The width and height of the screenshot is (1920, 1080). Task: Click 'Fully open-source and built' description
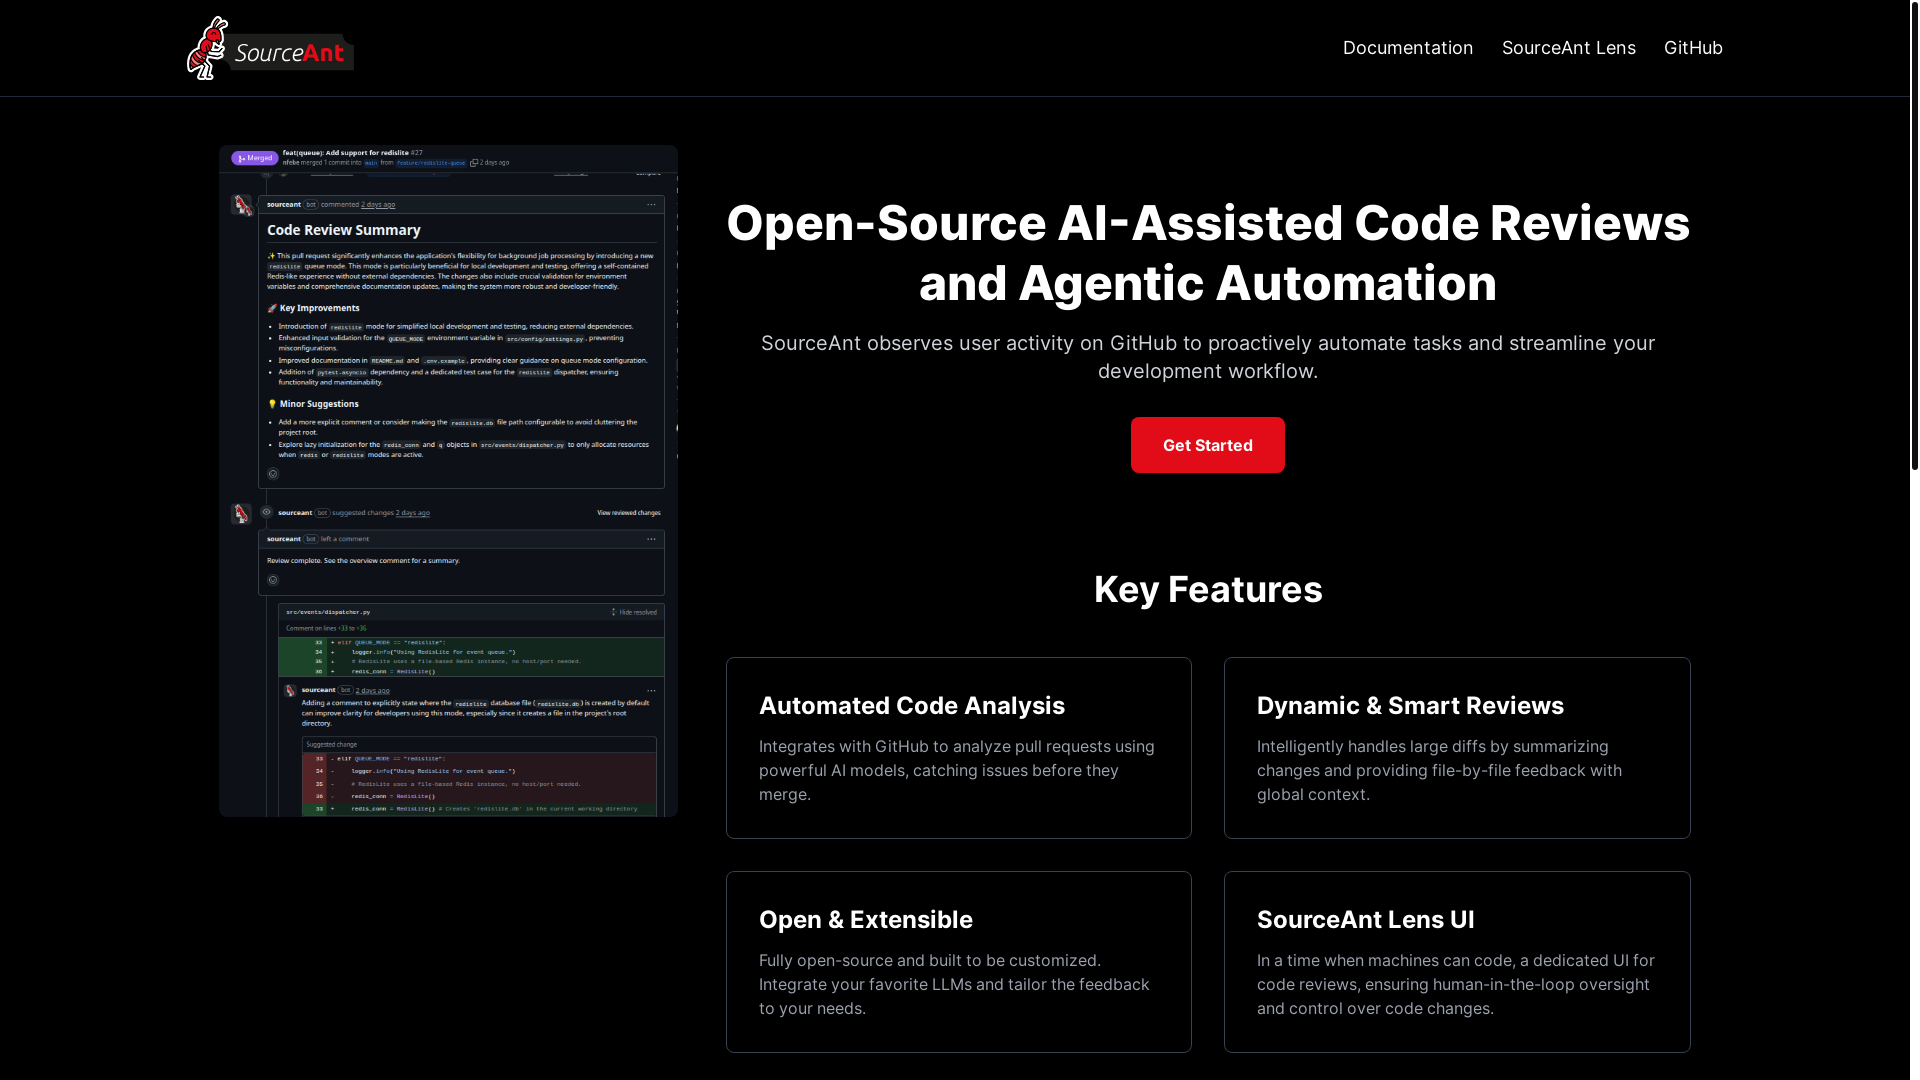954,984
